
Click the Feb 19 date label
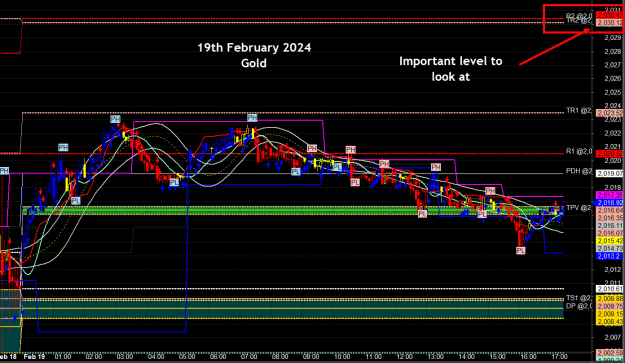point(34,356)
